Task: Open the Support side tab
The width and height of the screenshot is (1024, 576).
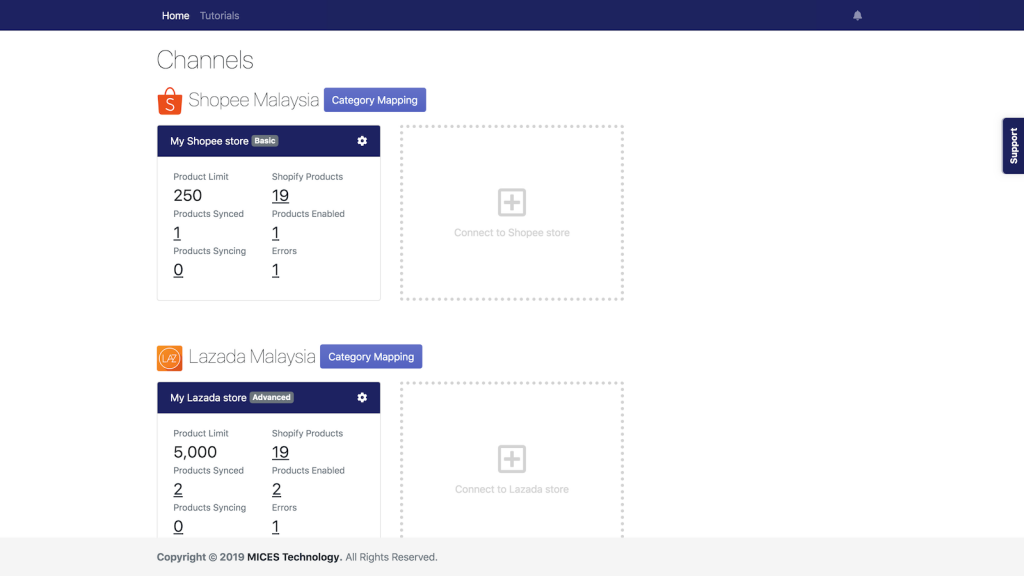Action: [x=1013, y=146]
